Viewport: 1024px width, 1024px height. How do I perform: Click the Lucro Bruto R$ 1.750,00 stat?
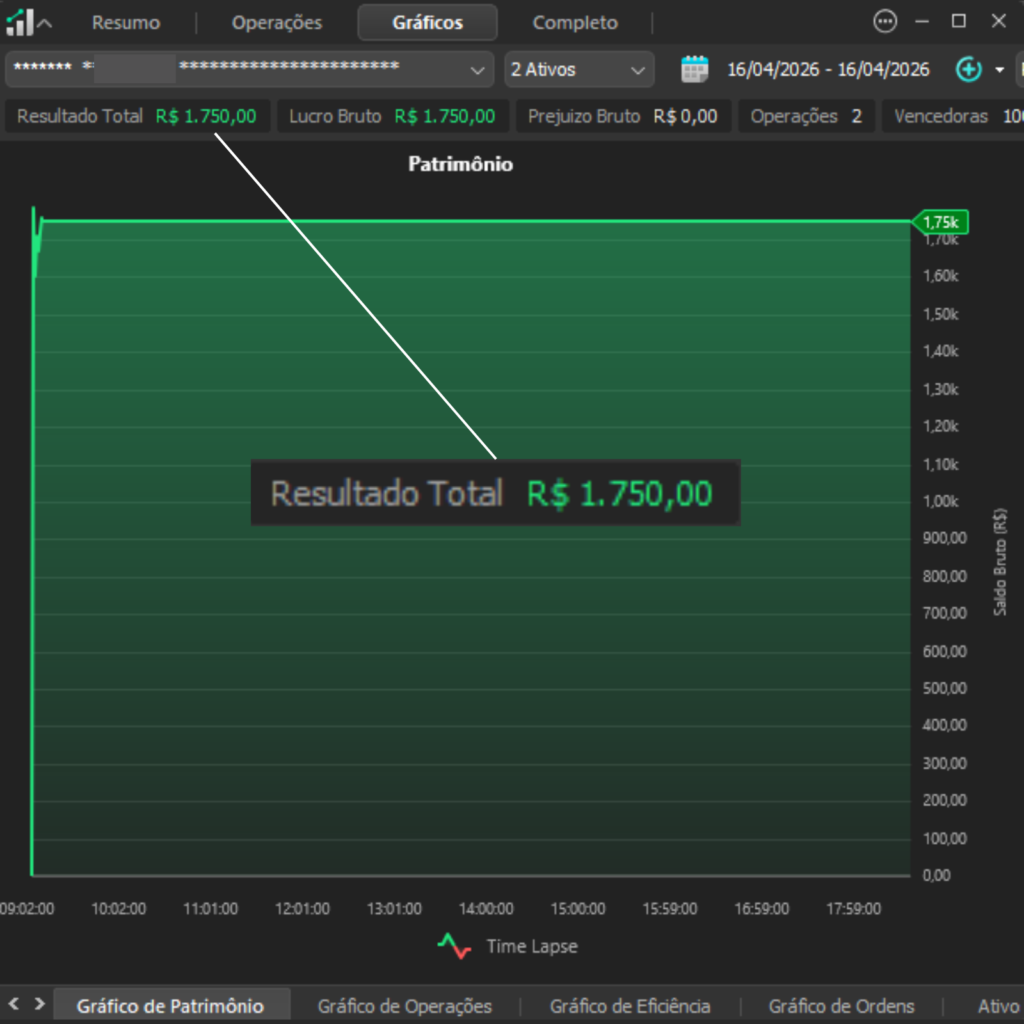[392, 116]
